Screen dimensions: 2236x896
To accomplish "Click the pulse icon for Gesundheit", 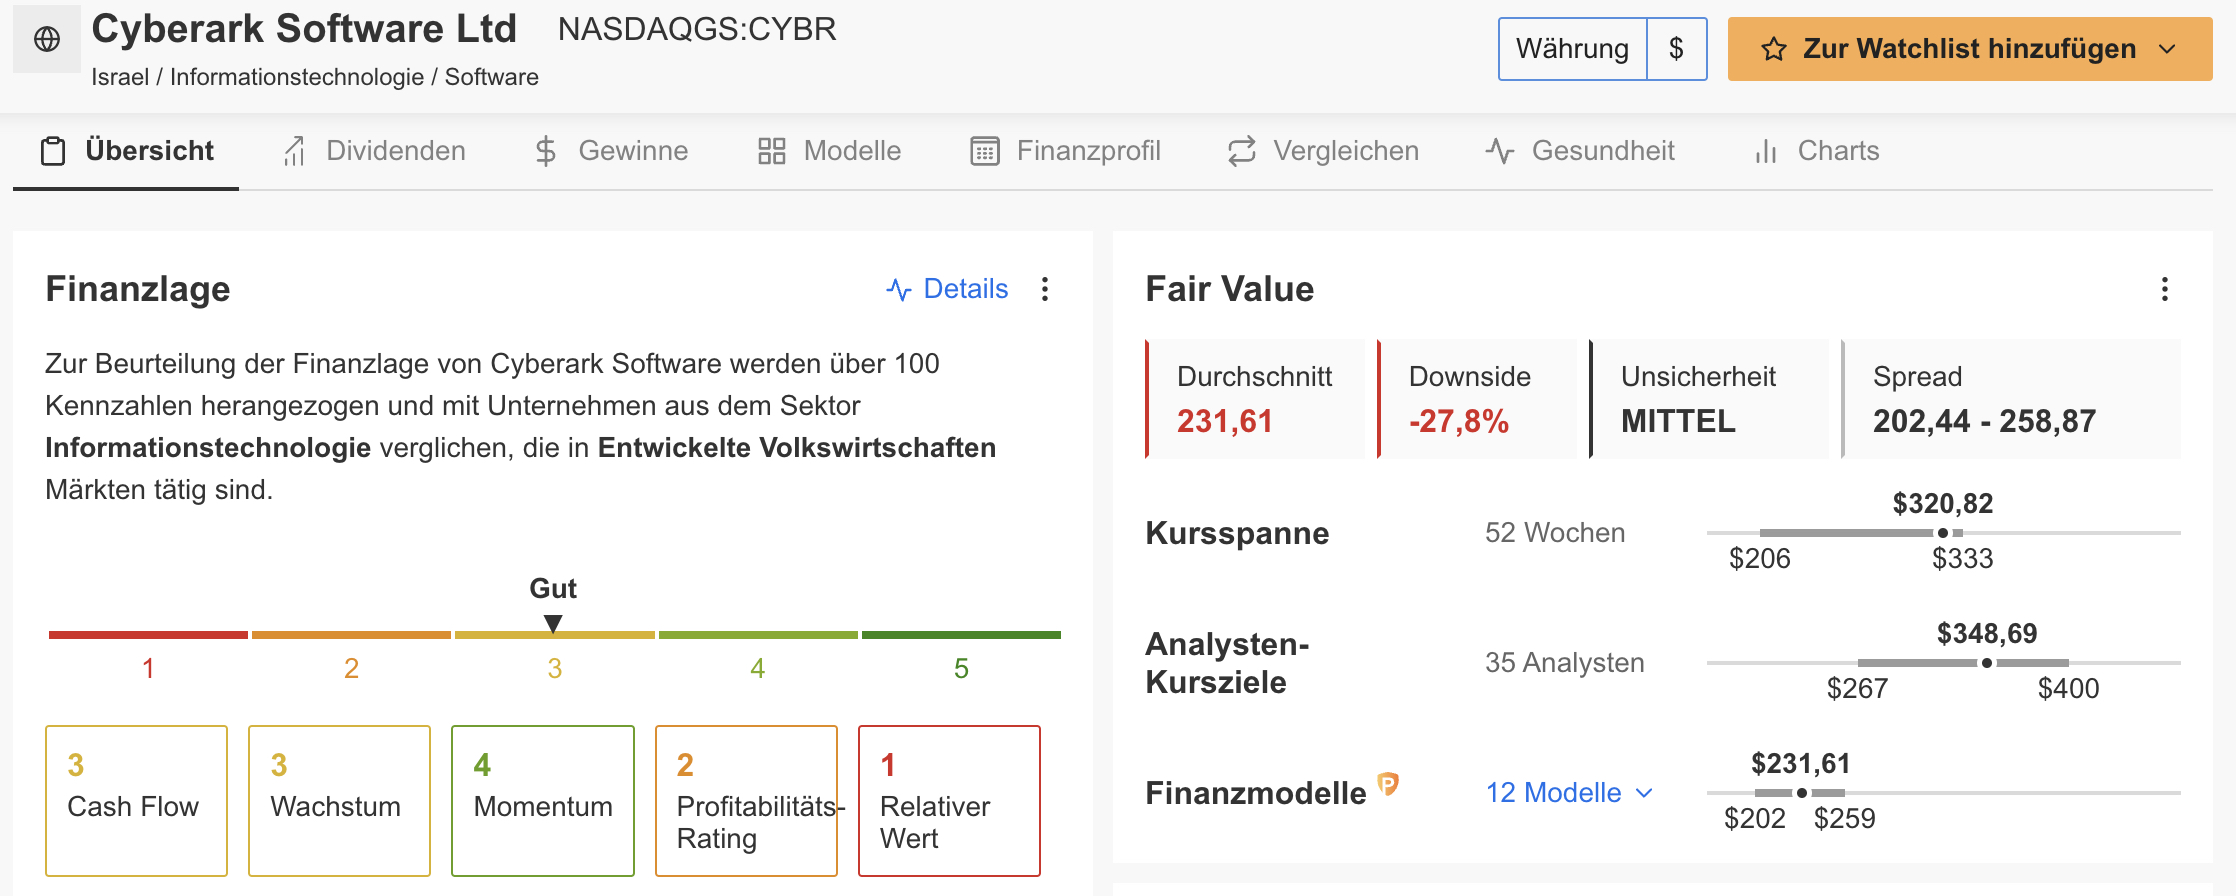I will [1499, 151].
